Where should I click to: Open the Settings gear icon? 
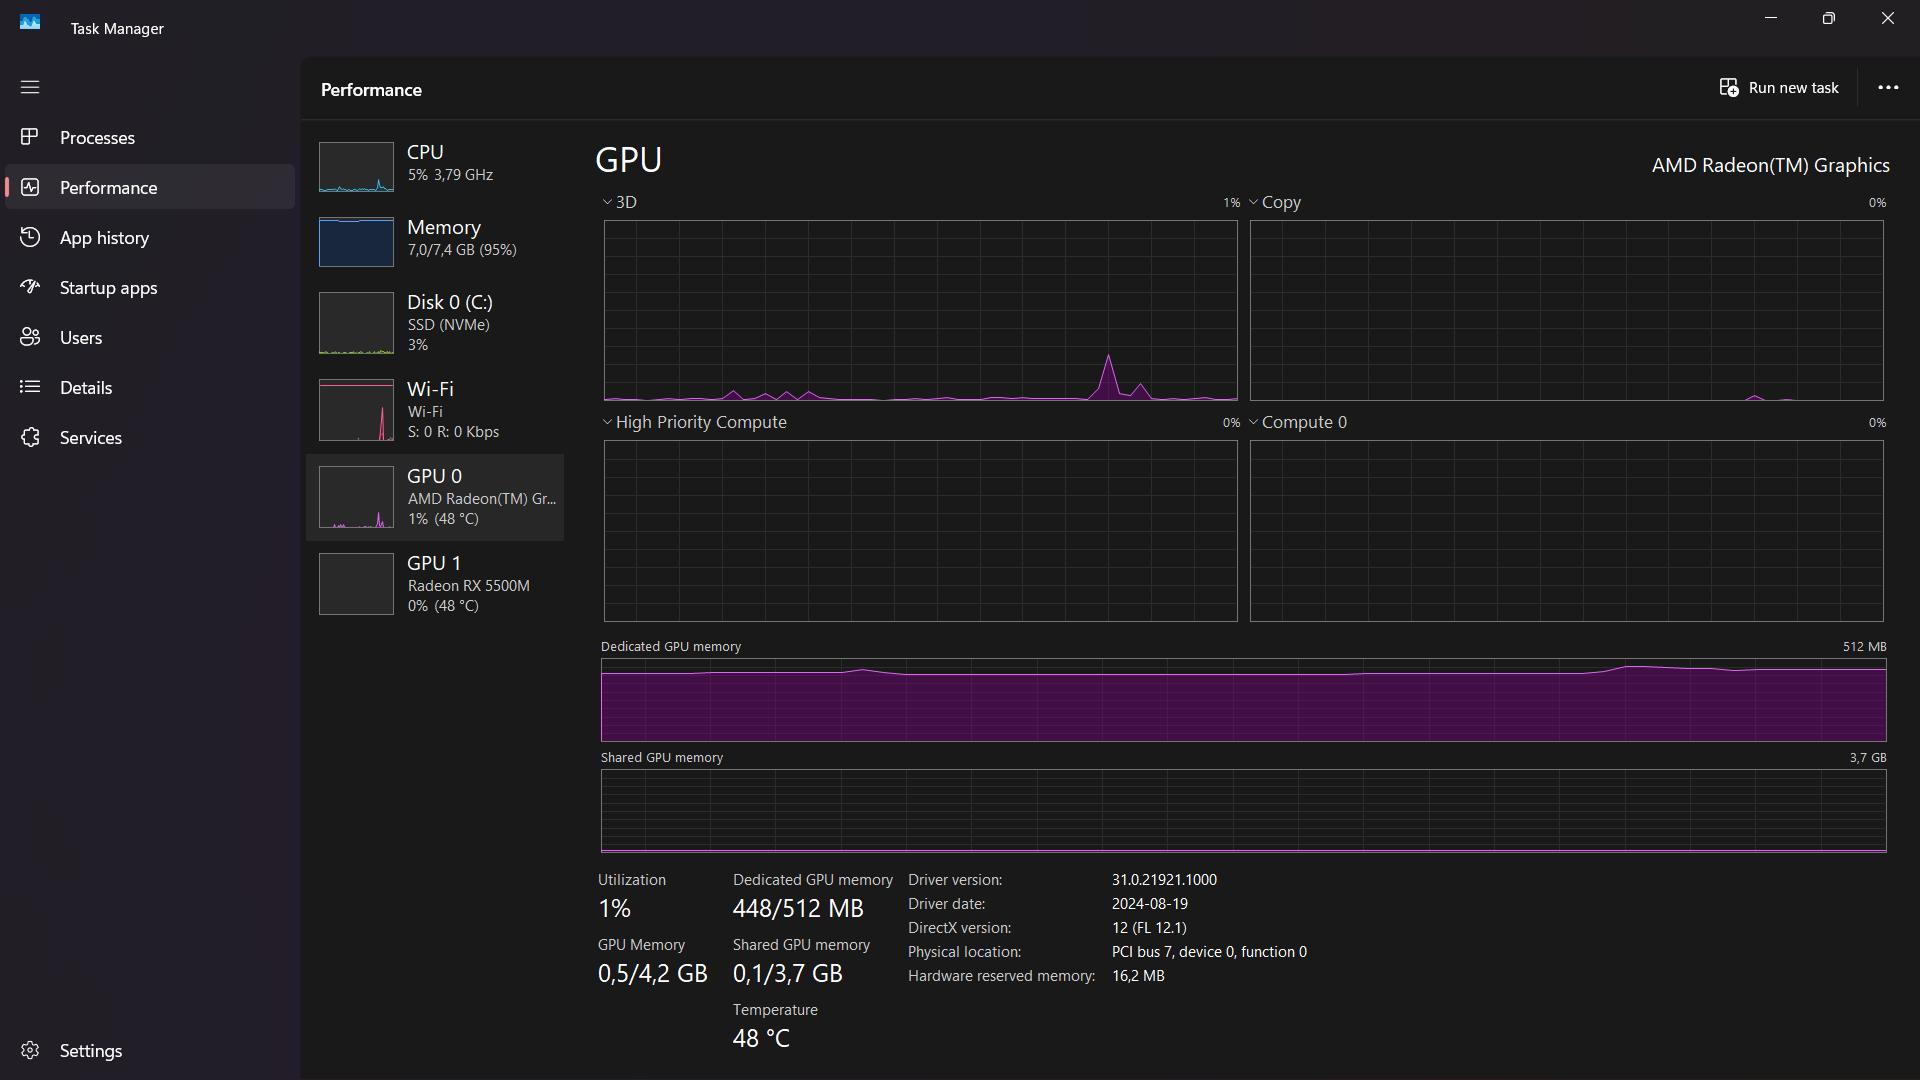click(30, 1050)
